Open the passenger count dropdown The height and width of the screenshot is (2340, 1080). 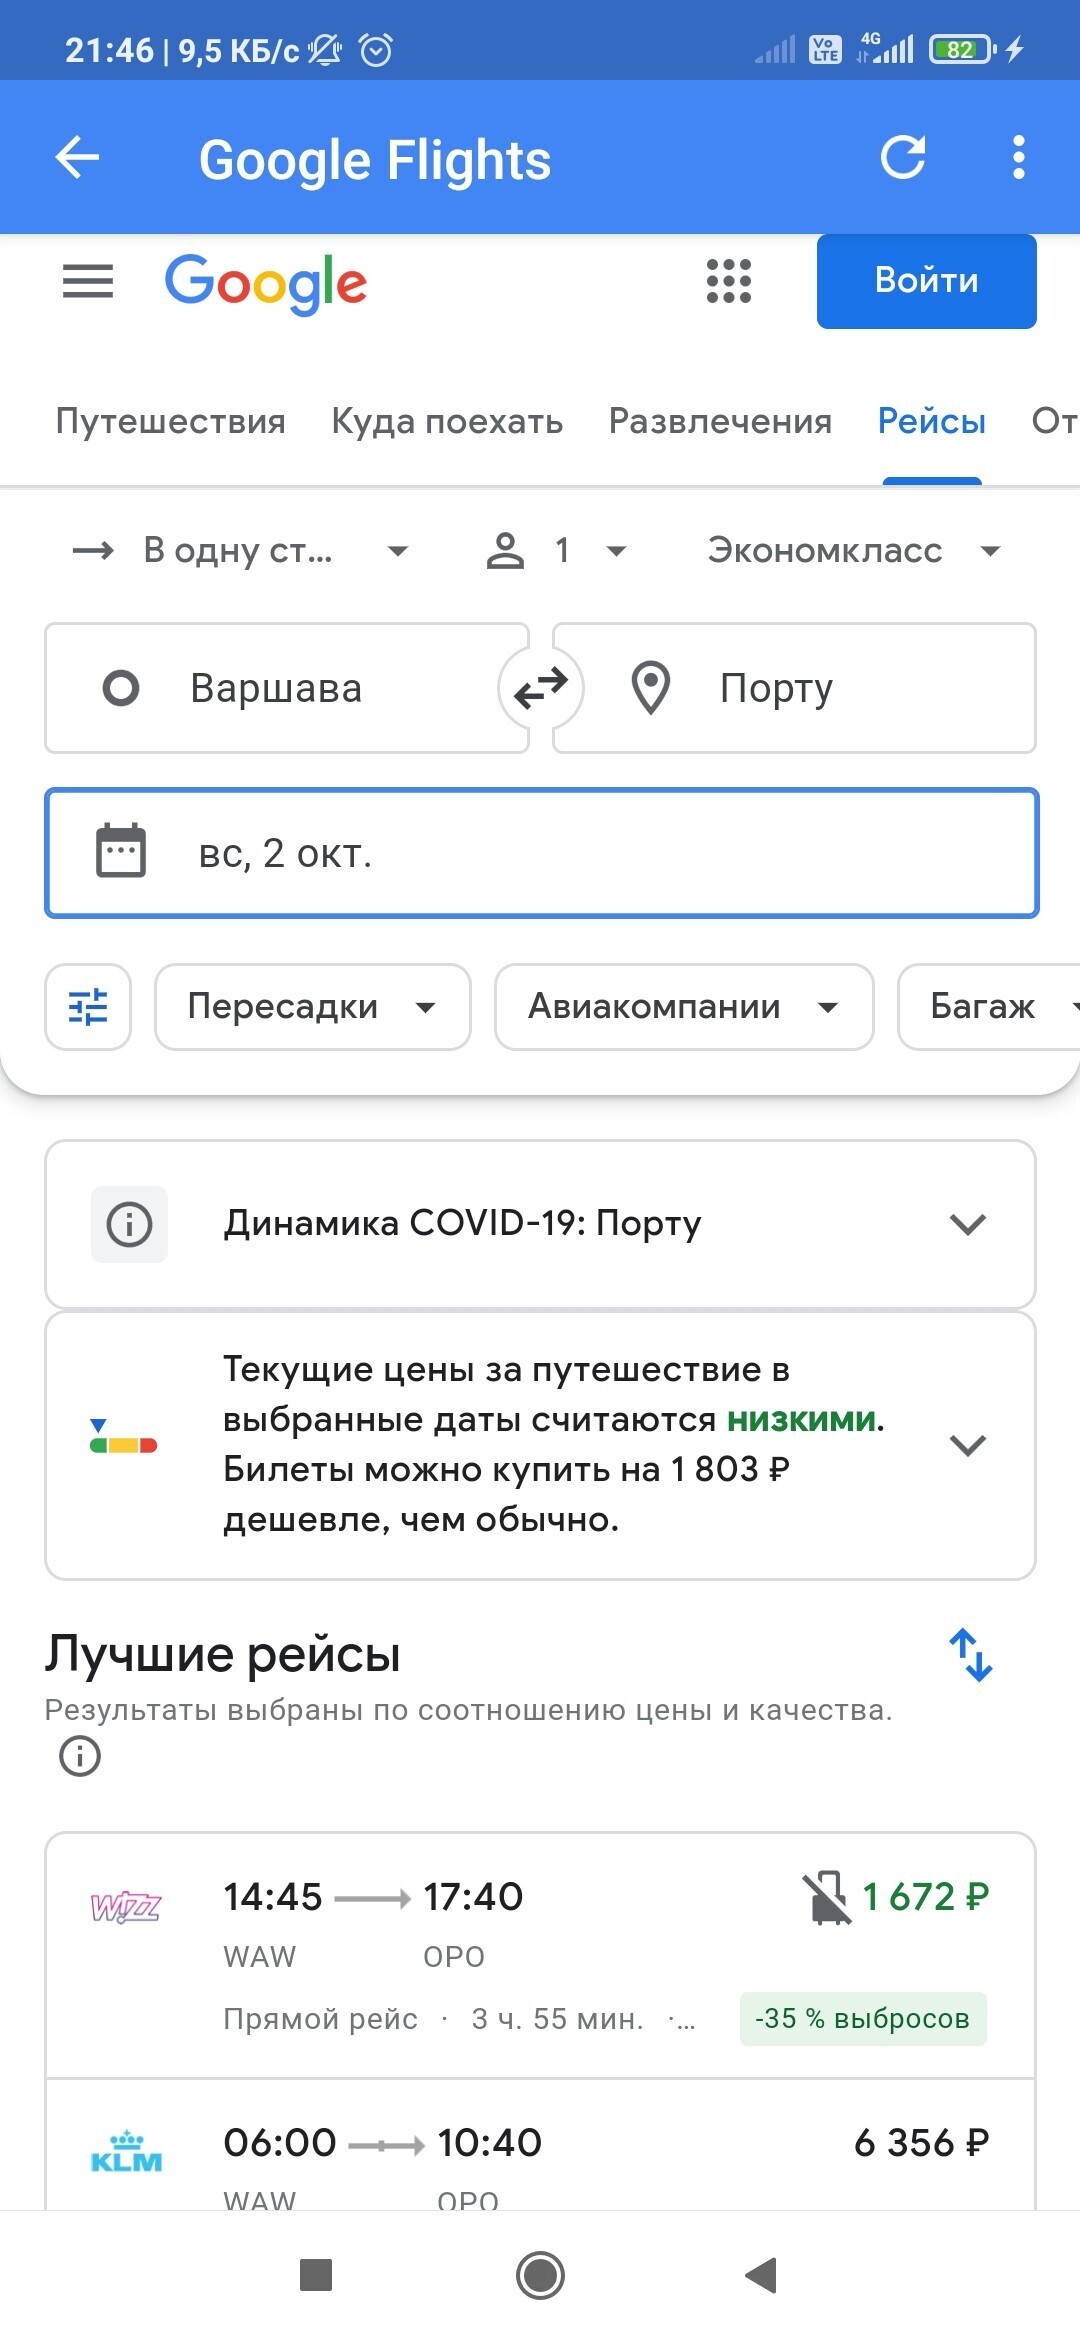click(556, 550)
